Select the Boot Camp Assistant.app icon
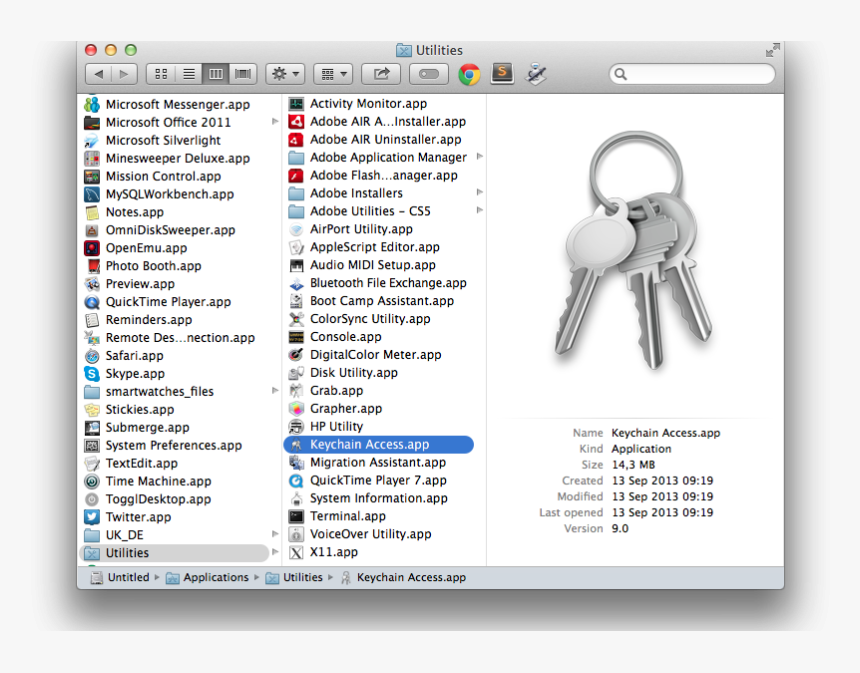The width and height of the screenshot is (860, 673). (296, 301)
